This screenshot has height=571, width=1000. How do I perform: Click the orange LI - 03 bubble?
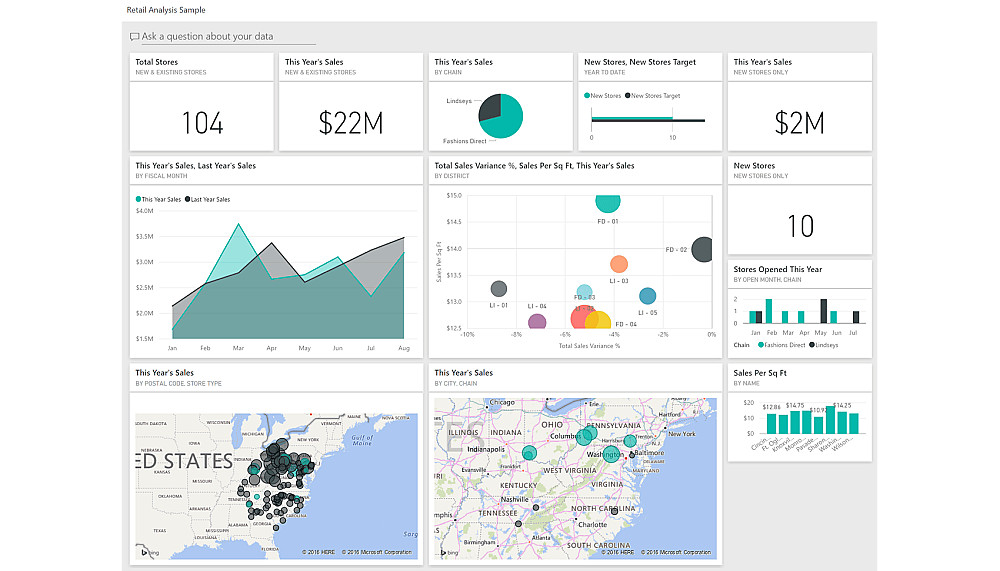pos(619,263)
